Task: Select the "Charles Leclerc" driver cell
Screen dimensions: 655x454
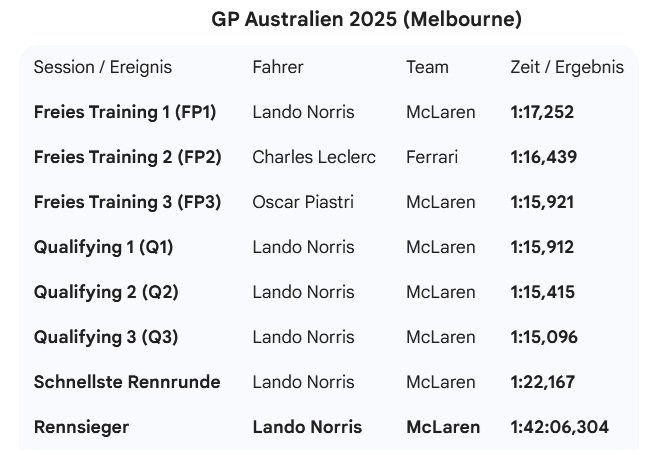Action: click(314, 157)
